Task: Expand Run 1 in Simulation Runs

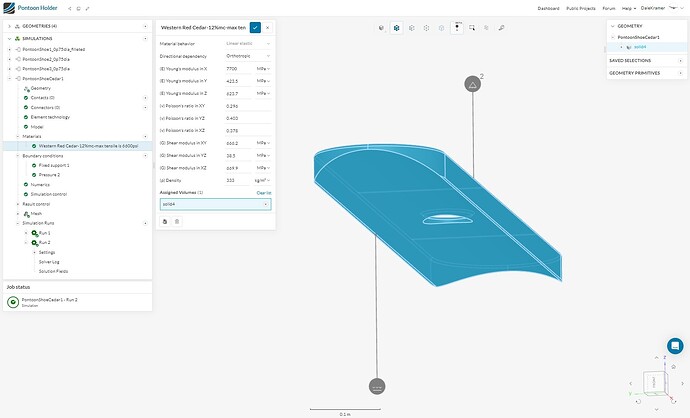Action: click(26, 233)
